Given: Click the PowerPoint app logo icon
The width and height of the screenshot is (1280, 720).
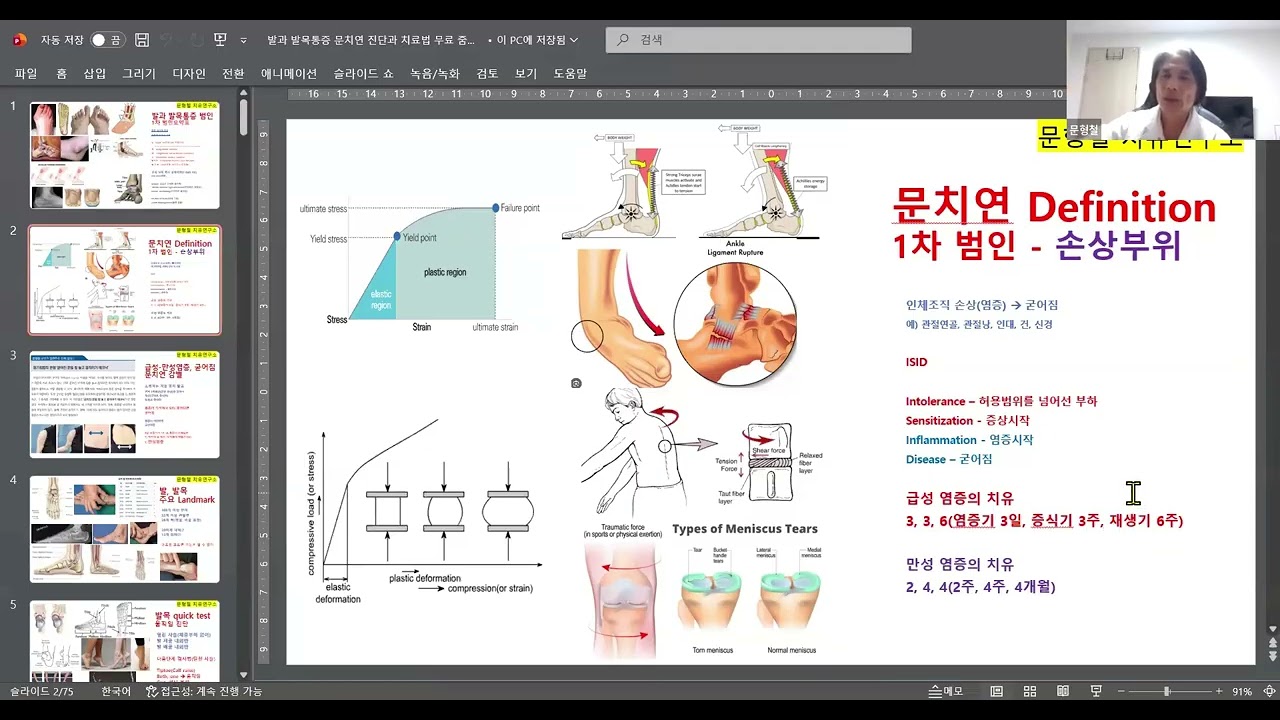Looking at the screenshot, I should coord(19,40).
